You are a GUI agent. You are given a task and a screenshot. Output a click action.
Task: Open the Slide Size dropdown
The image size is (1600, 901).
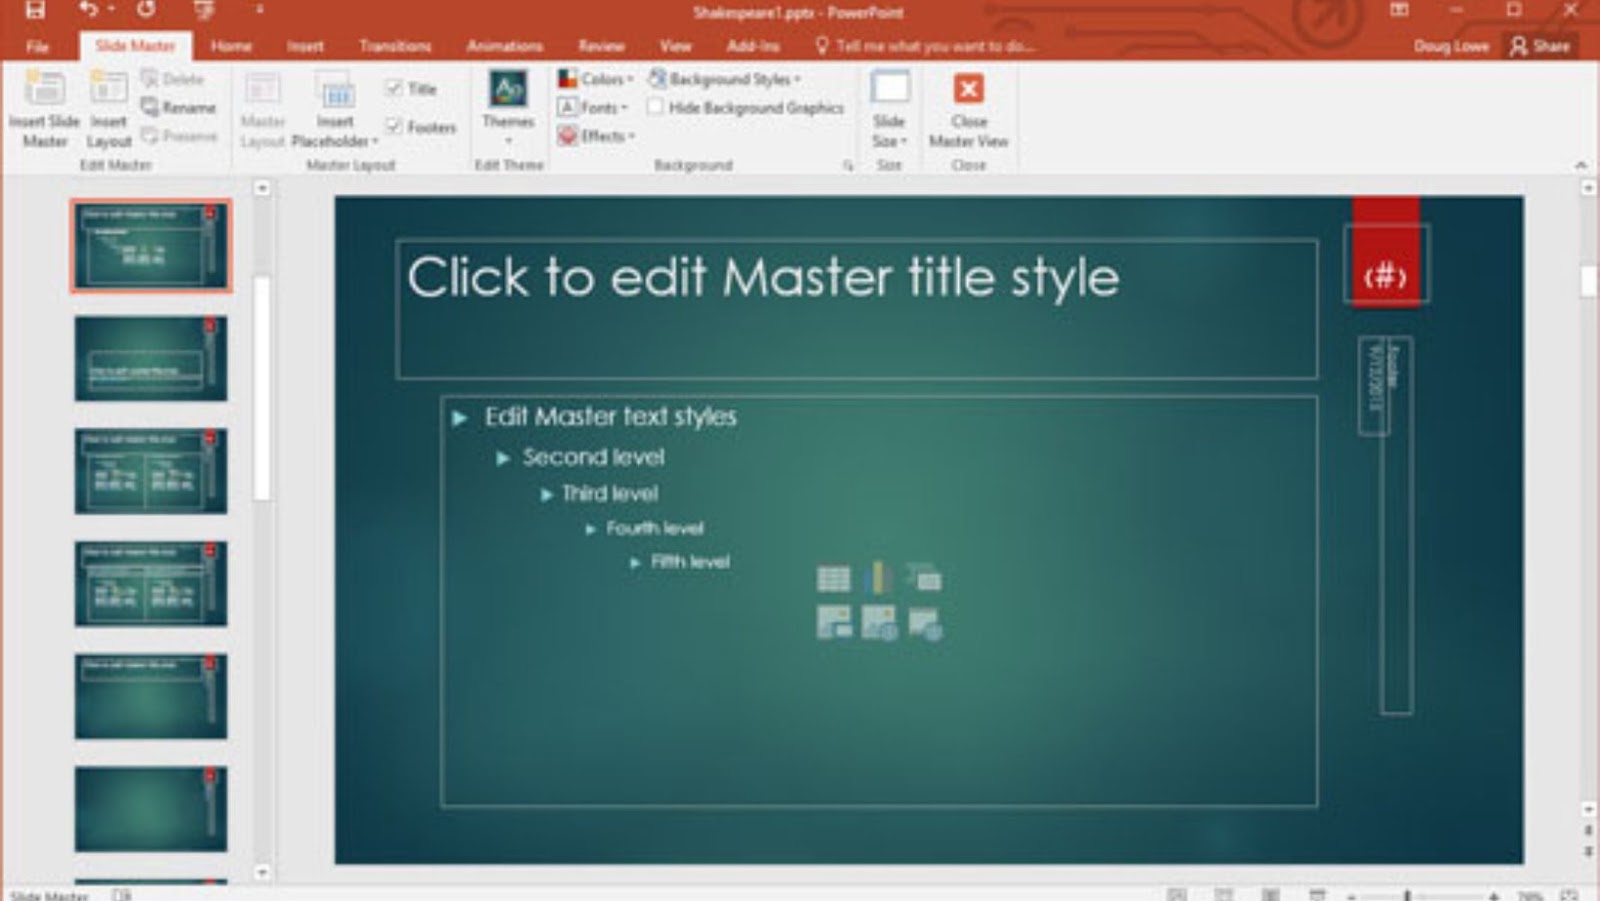coord(888,110)
